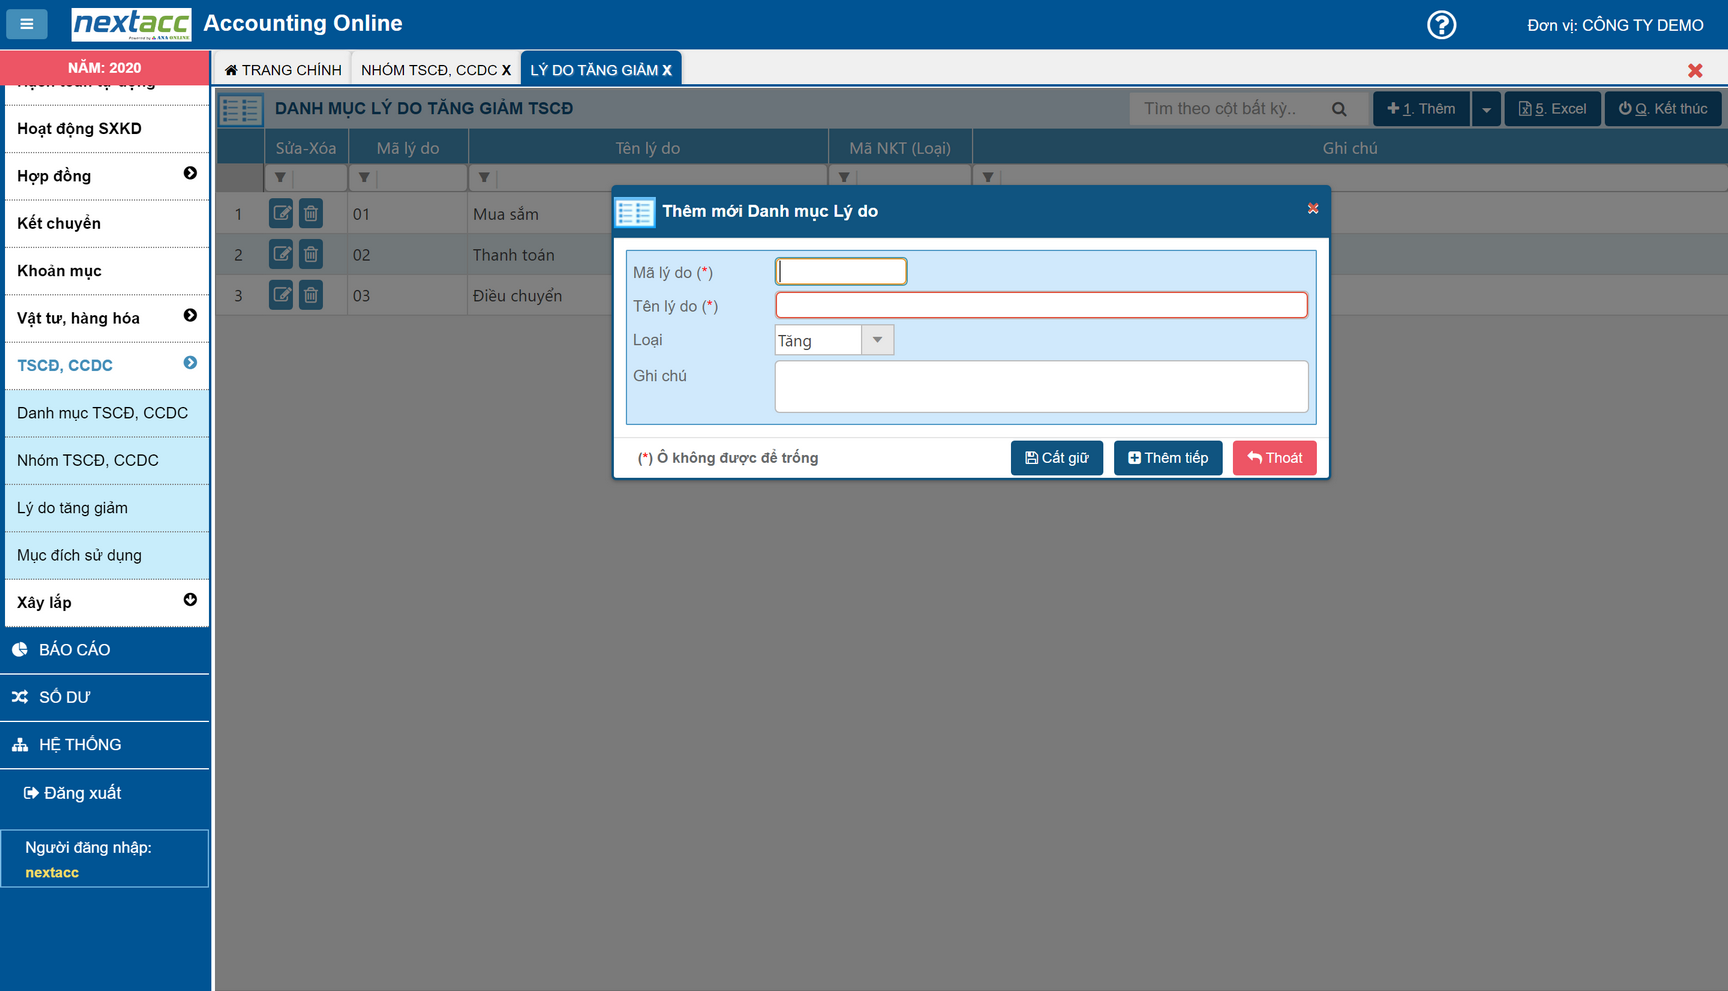The height and width of the screenshot is (991, 1728).
Task: Click the hamburger menu icon in header
Action: 27,24
